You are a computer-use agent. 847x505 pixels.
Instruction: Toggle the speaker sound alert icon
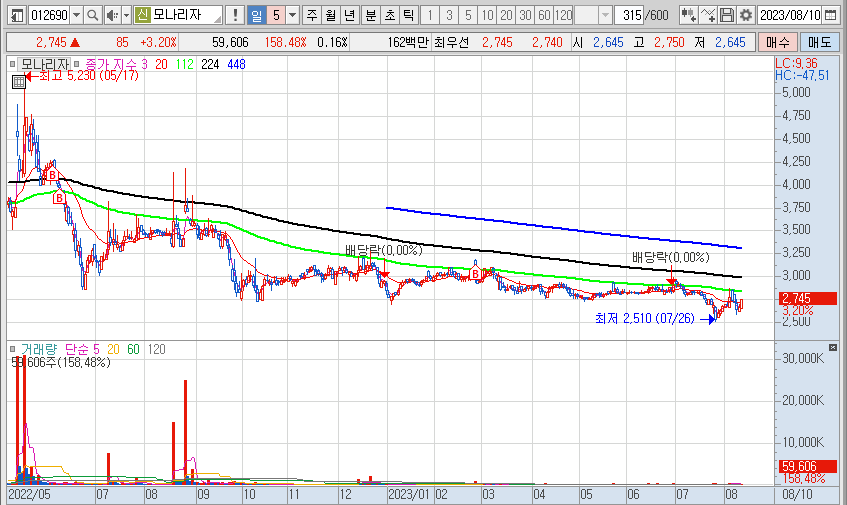click(112, 15)
